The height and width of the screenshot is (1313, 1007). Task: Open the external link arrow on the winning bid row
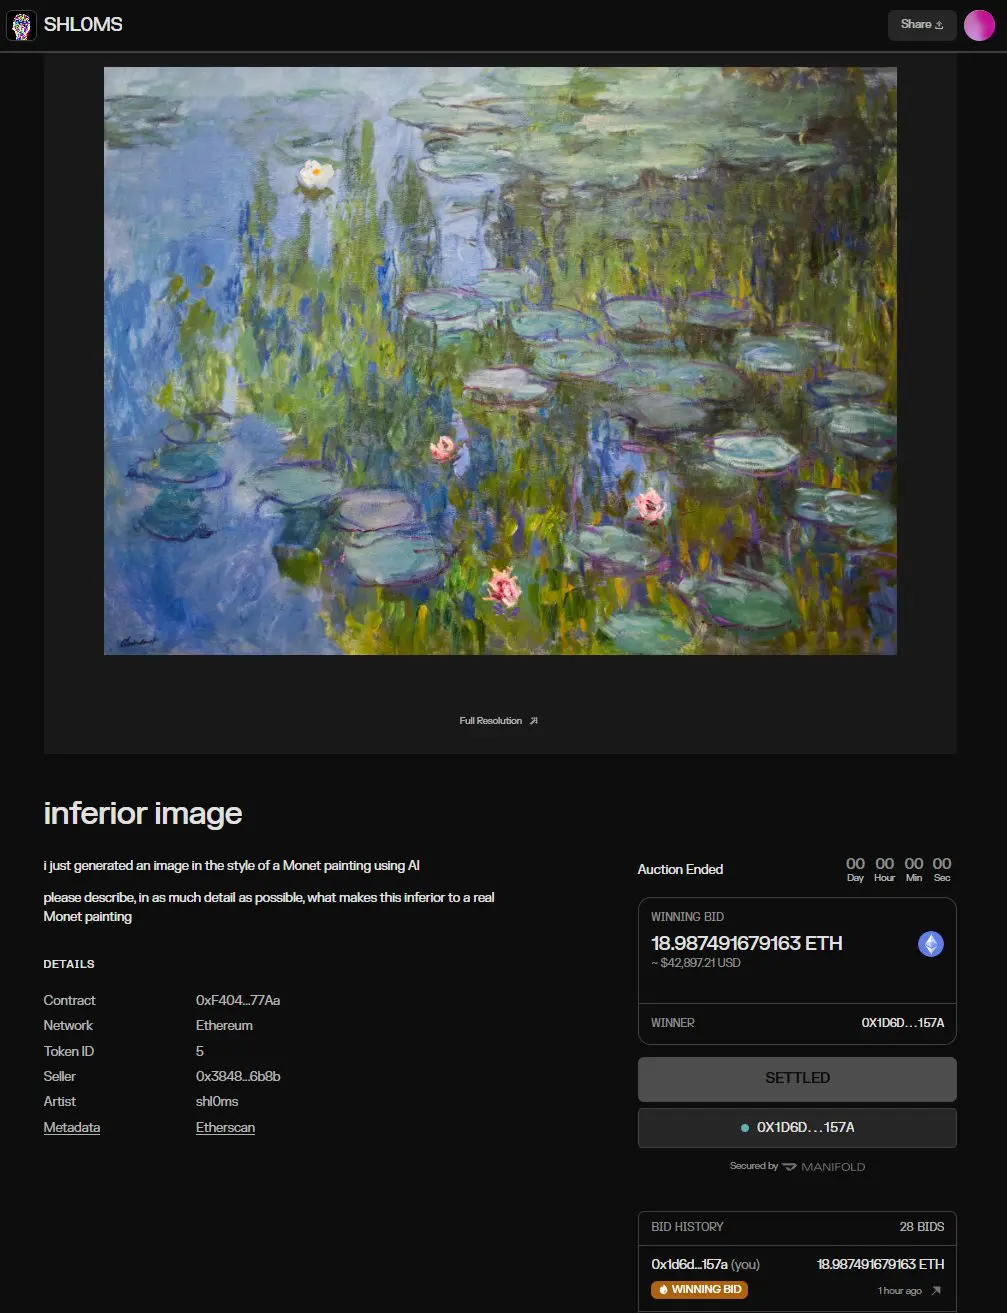936,1291
